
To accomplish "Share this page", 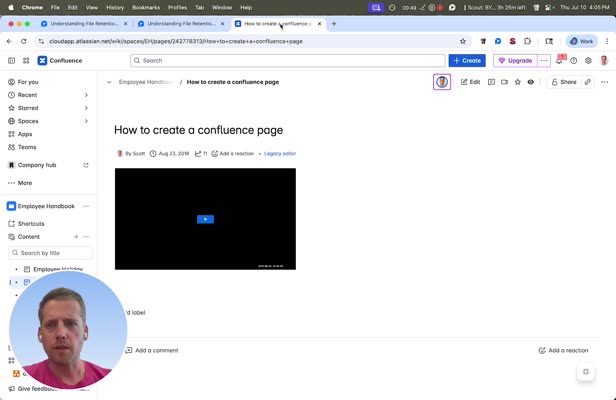I will pos(564,82).
